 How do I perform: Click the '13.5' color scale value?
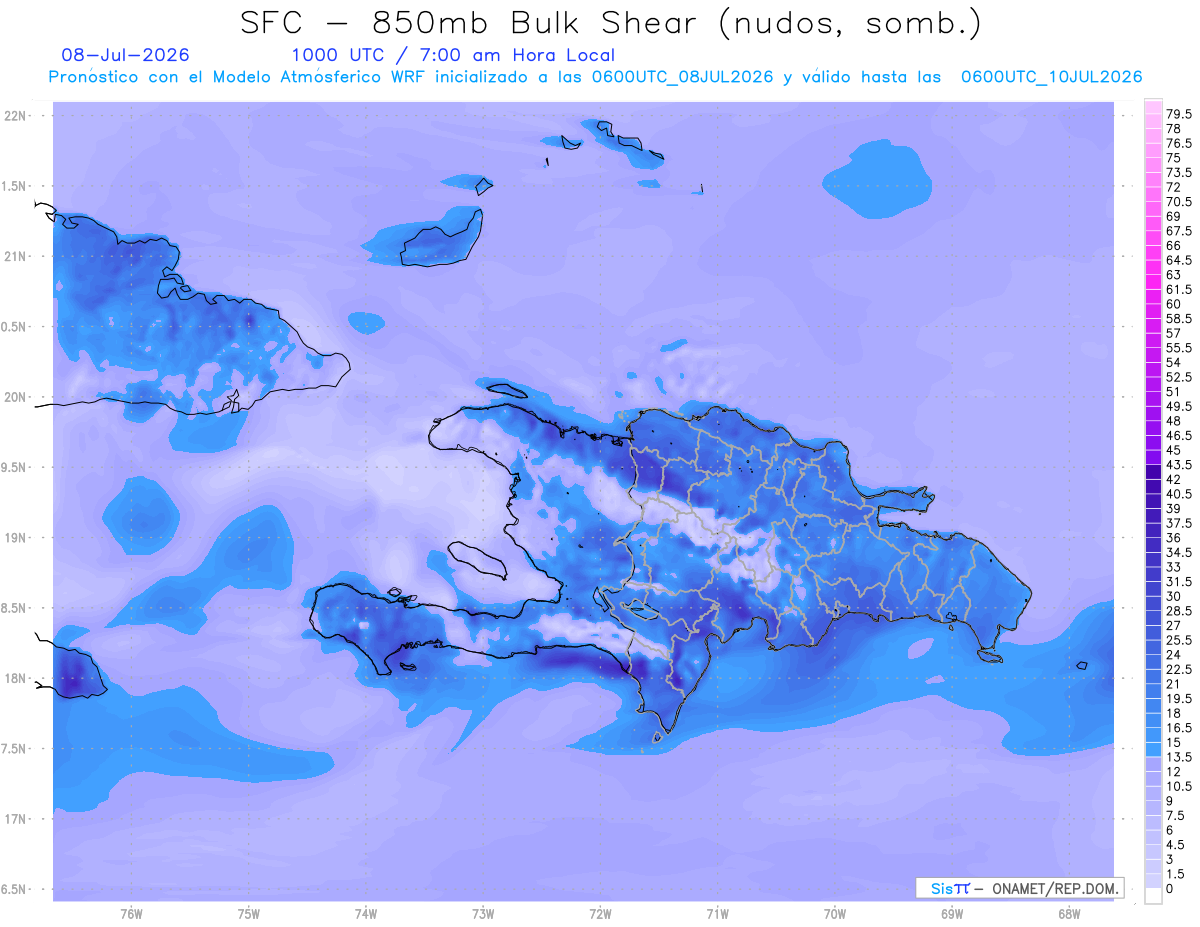pyautogui.click(x=1179, y=757)
